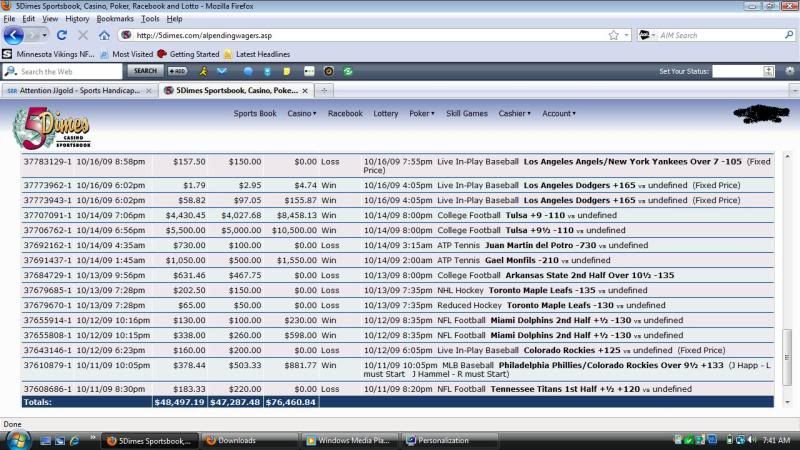This screenshot has width=800, height=450.
Task: Open Minnesota Vikings NF... bookmark
Action: tap(49, 54)
